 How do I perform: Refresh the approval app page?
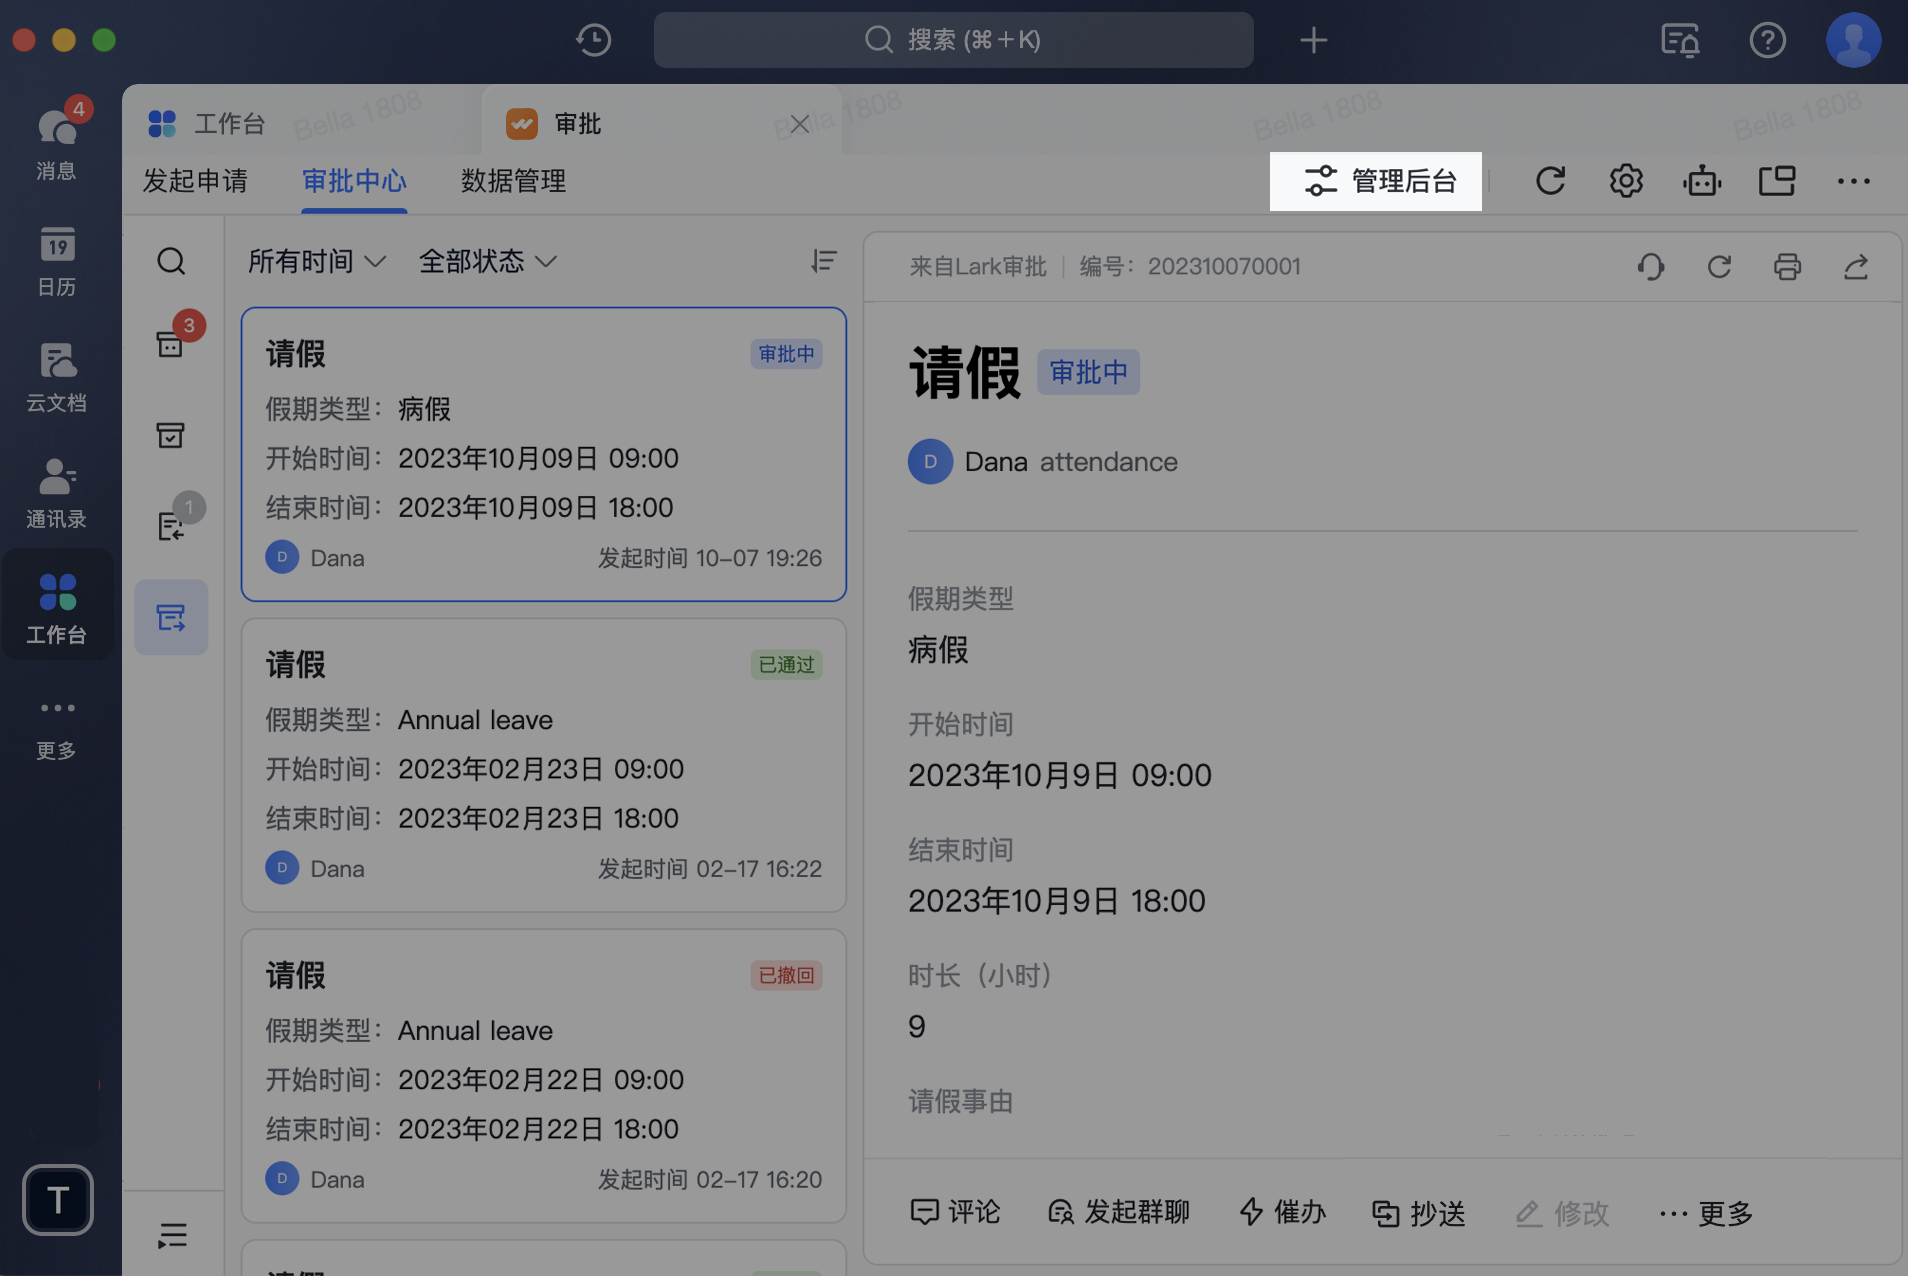click(x=1550, y=181)
